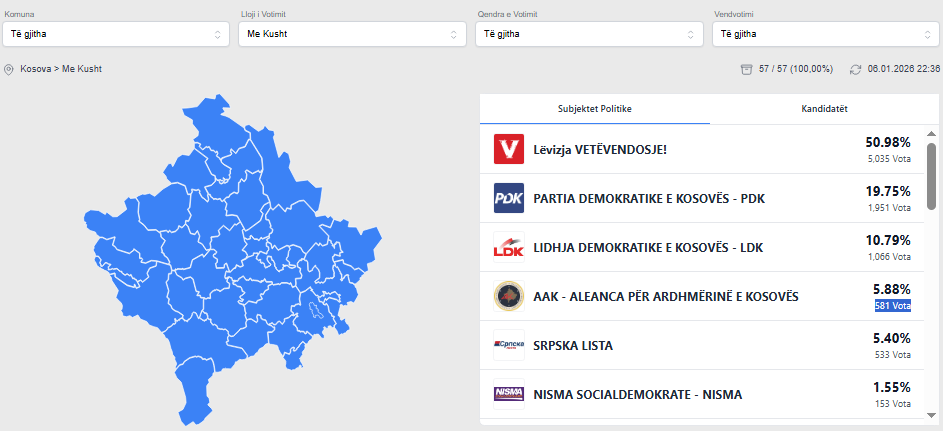The image size is (943, 431).
Task: Click the scroll down arrow in the party list
Action: point(931,414)
